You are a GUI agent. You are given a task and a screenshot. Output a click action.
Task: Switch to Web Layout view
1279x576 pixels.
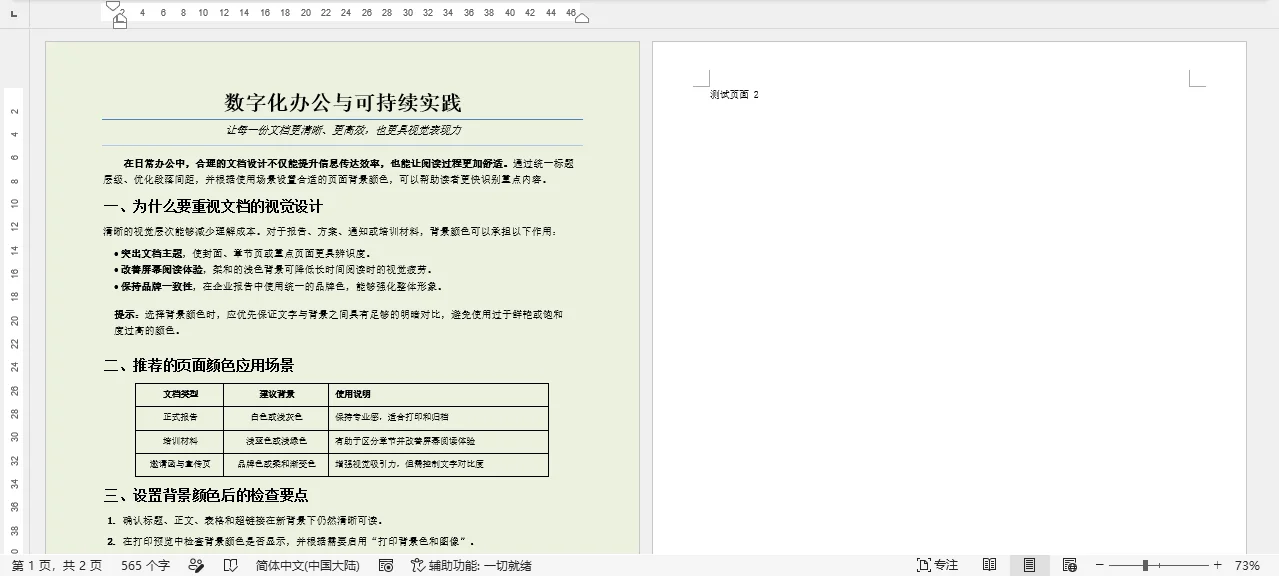click(x=1070, y=565)
